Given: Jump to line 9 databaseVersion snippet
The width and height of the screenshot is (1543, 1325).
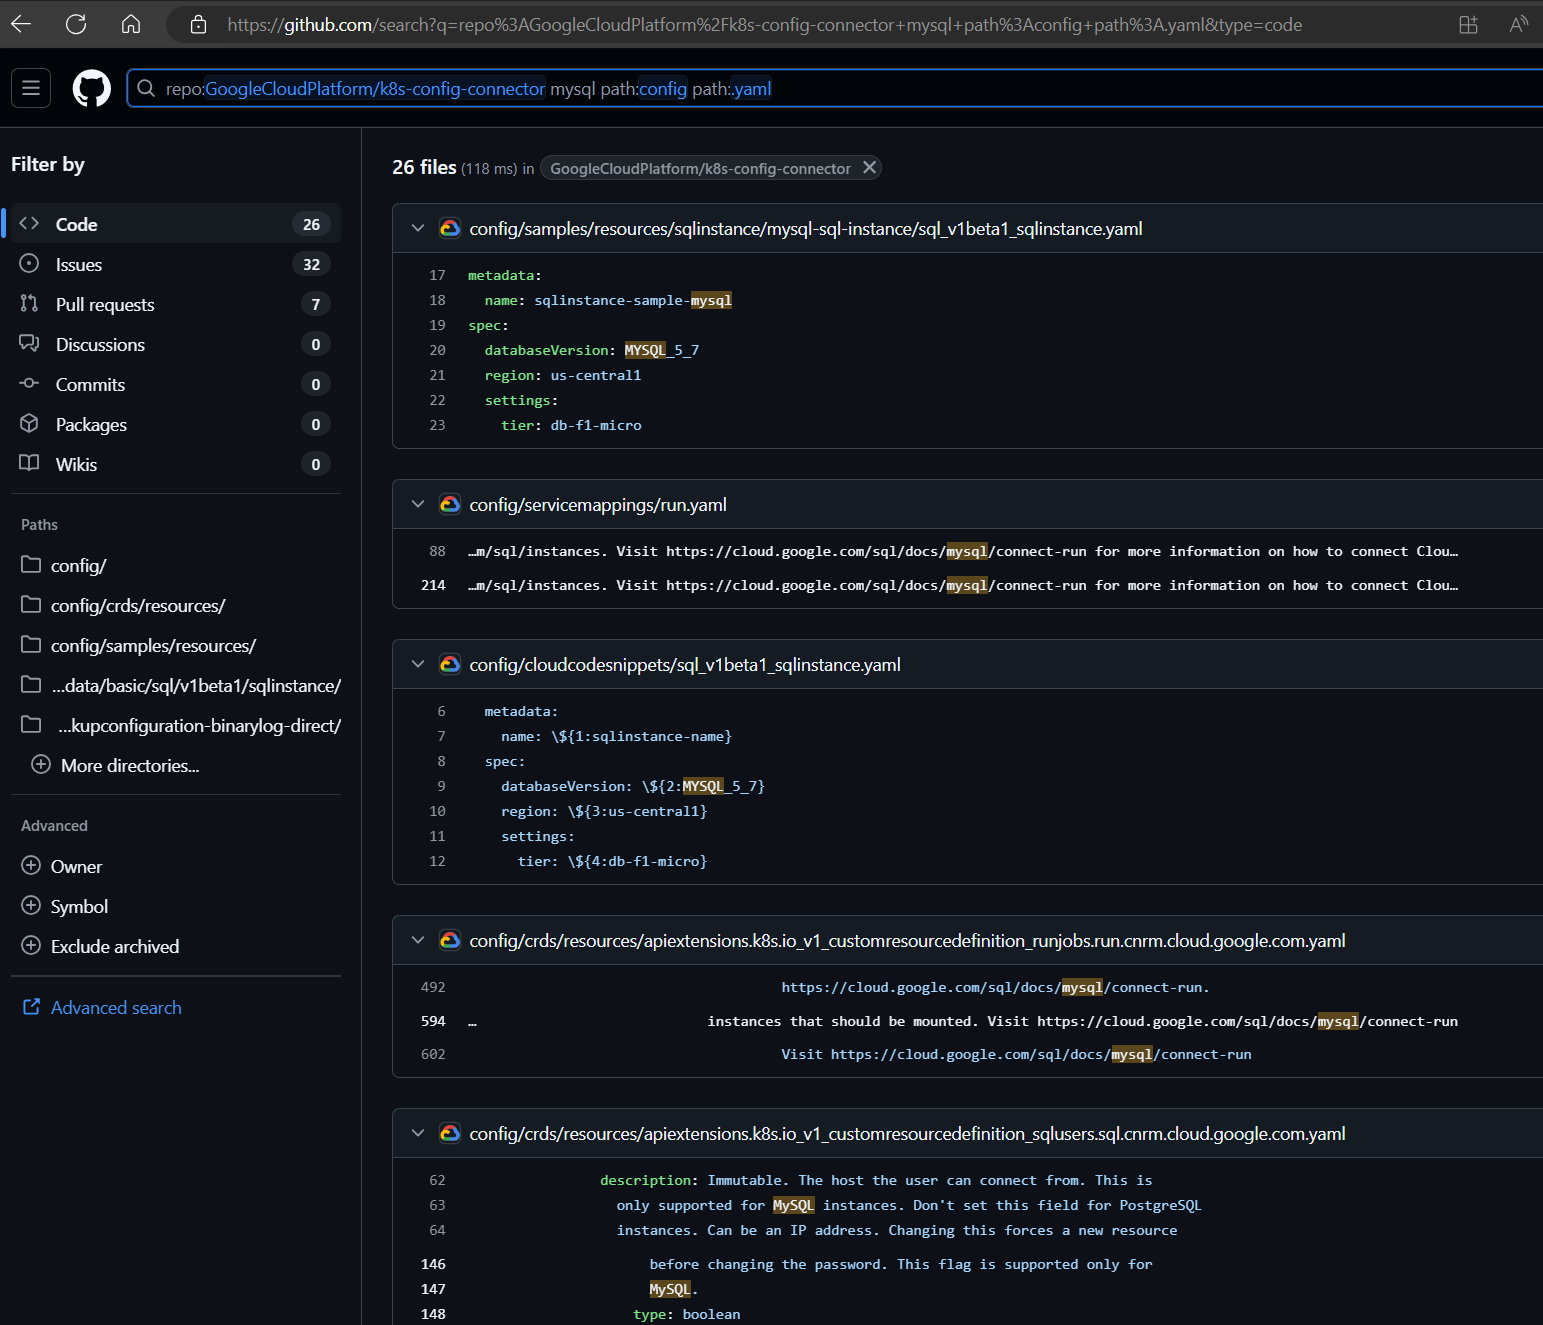Looking at the screenshot, I should pyautogui.click(x=441, y=786).
